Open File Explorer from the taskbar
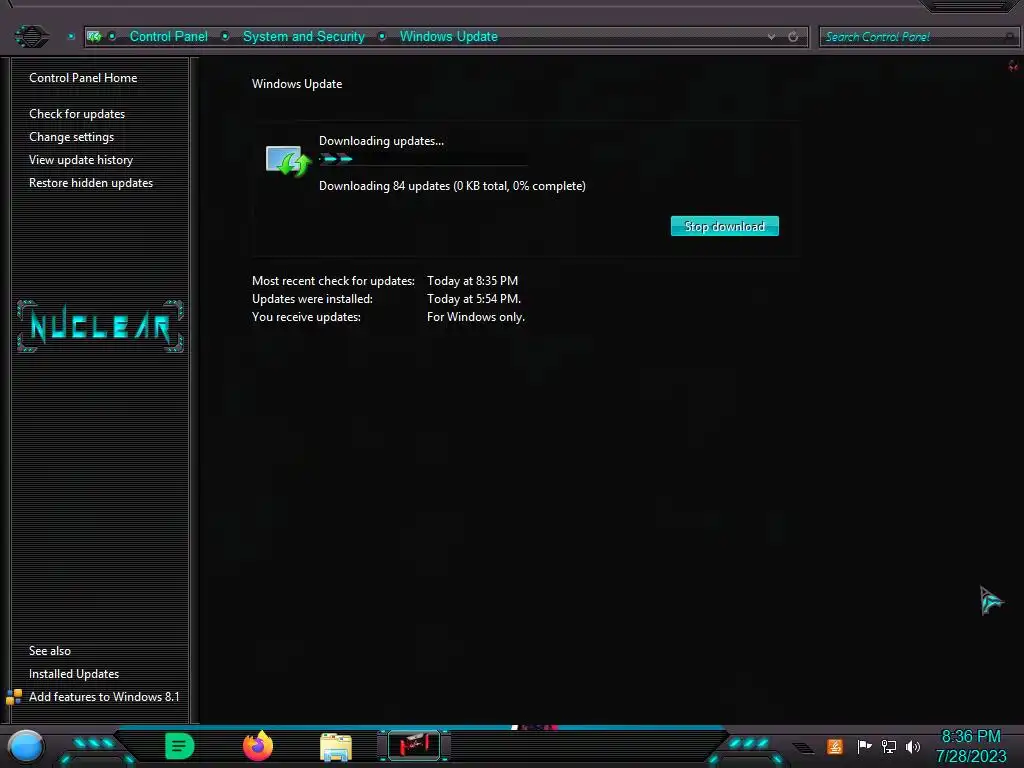The image size is (1024, 768). coord(336,747)
